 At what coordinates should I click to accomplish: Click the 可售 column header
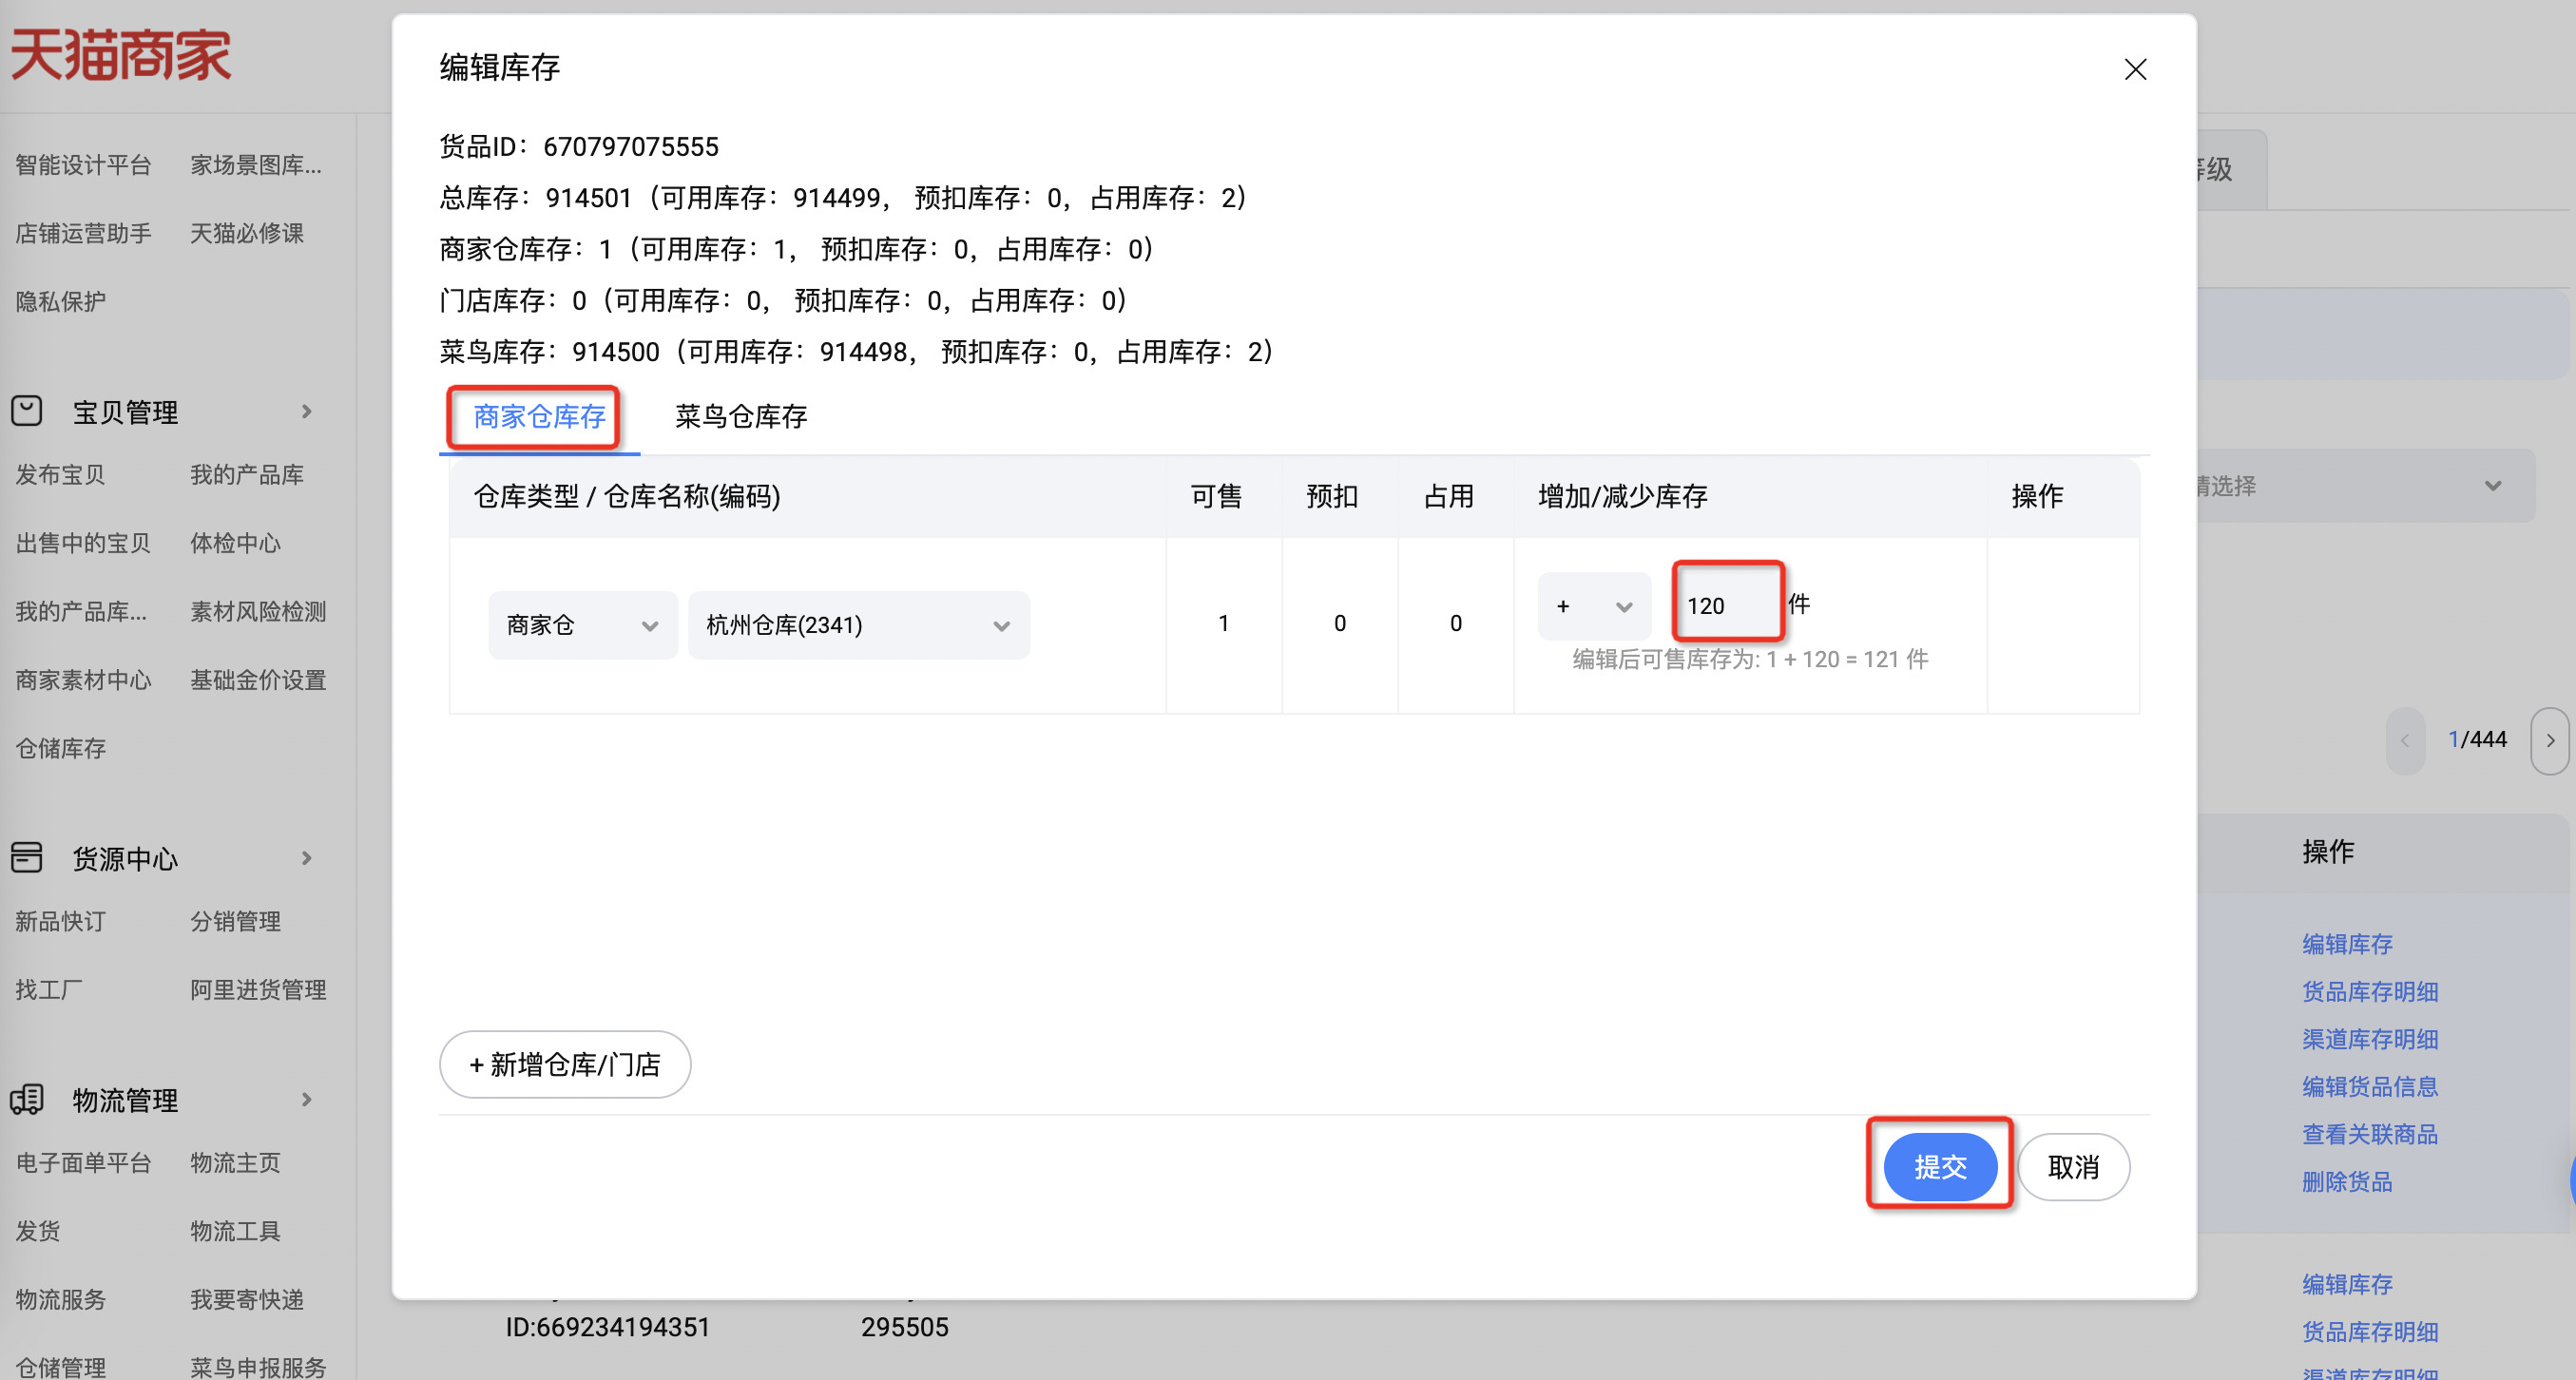[x=1215, y=496]
